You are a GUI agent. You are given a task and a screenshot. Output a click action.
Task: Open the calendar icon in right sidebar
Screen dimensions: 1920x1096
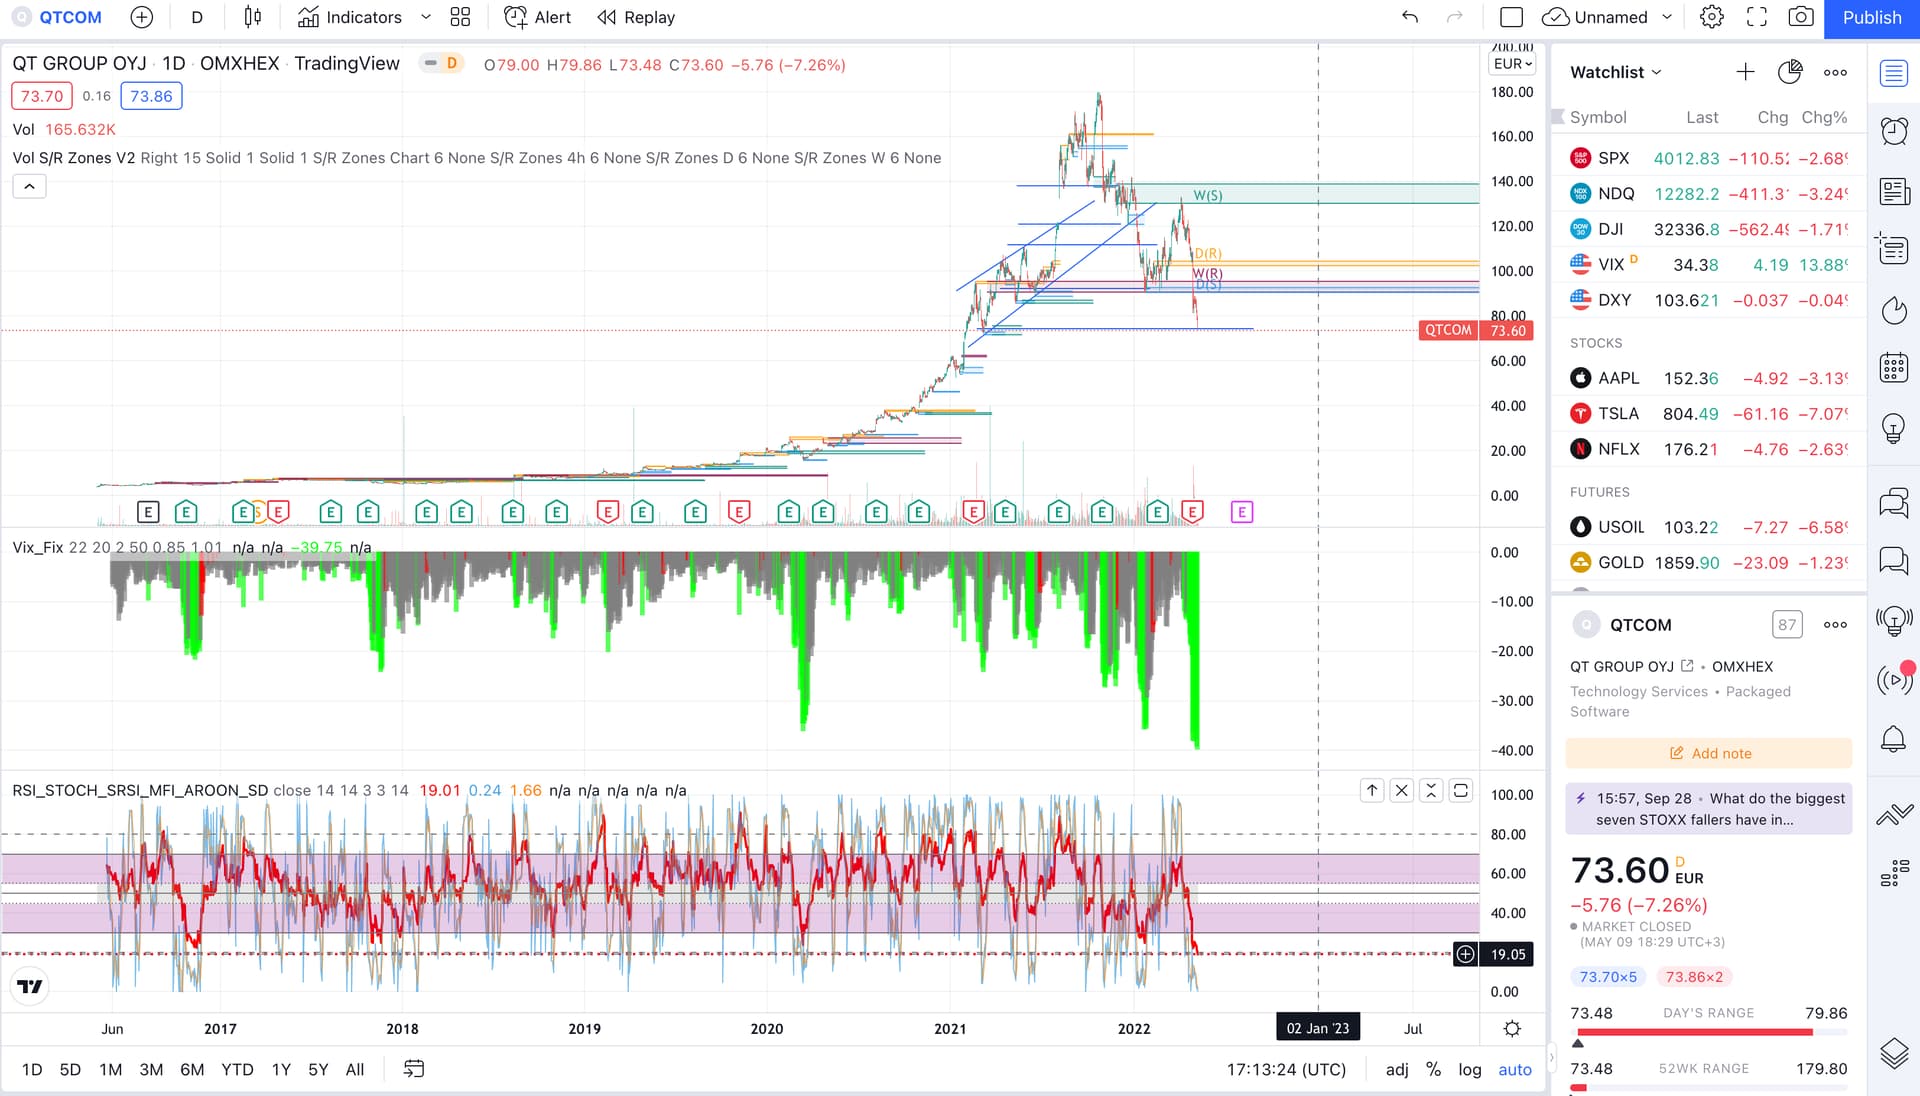(x=1894, y=368)
